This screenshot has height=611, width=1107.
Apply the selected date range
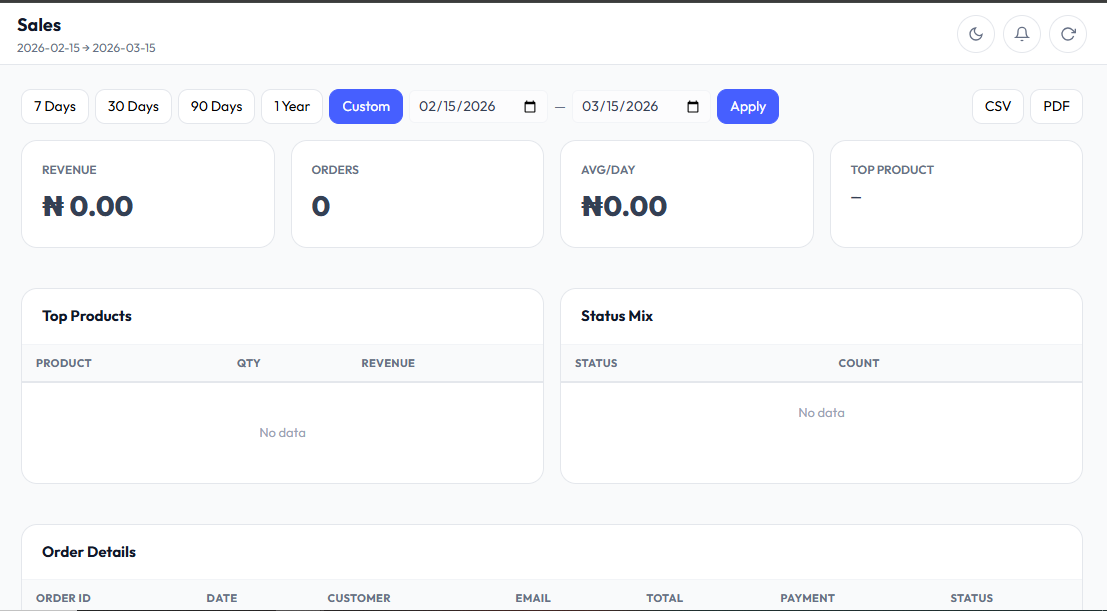click(x=748, y=107)
